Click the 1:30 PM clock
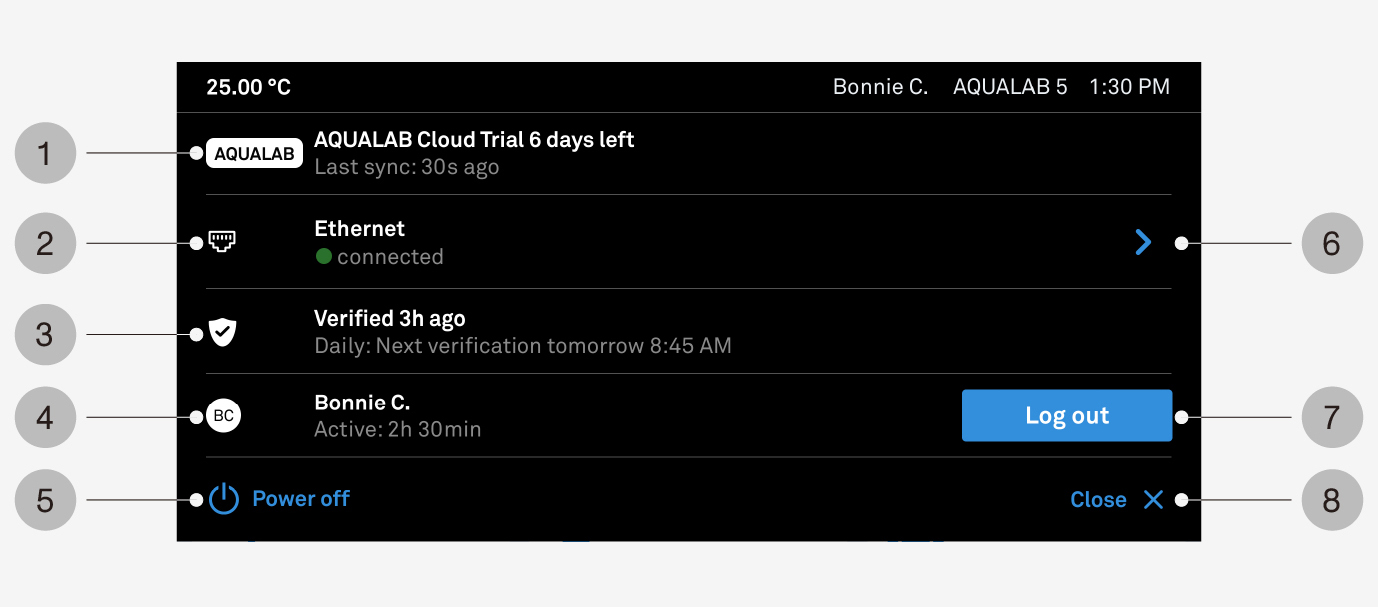 tap(1130, 87)
